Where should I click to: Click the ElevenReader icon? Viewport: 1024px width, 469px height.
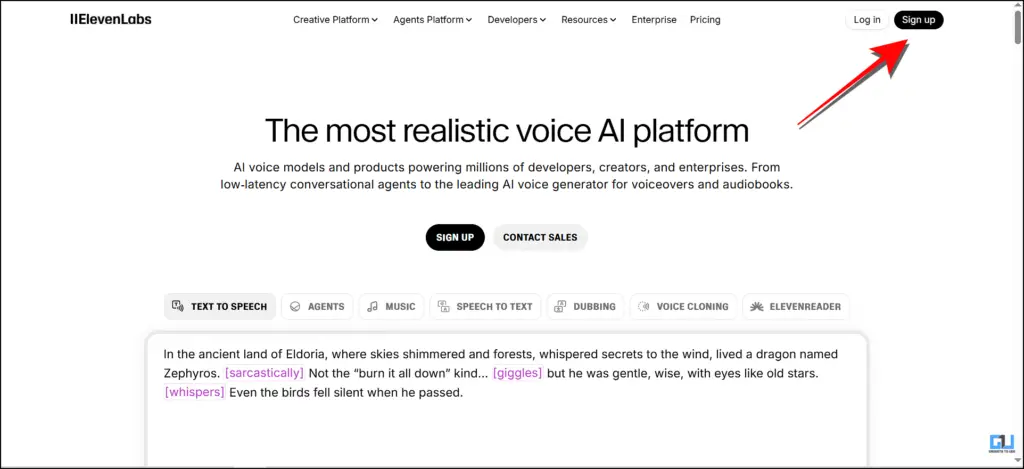tap(757, 306)
